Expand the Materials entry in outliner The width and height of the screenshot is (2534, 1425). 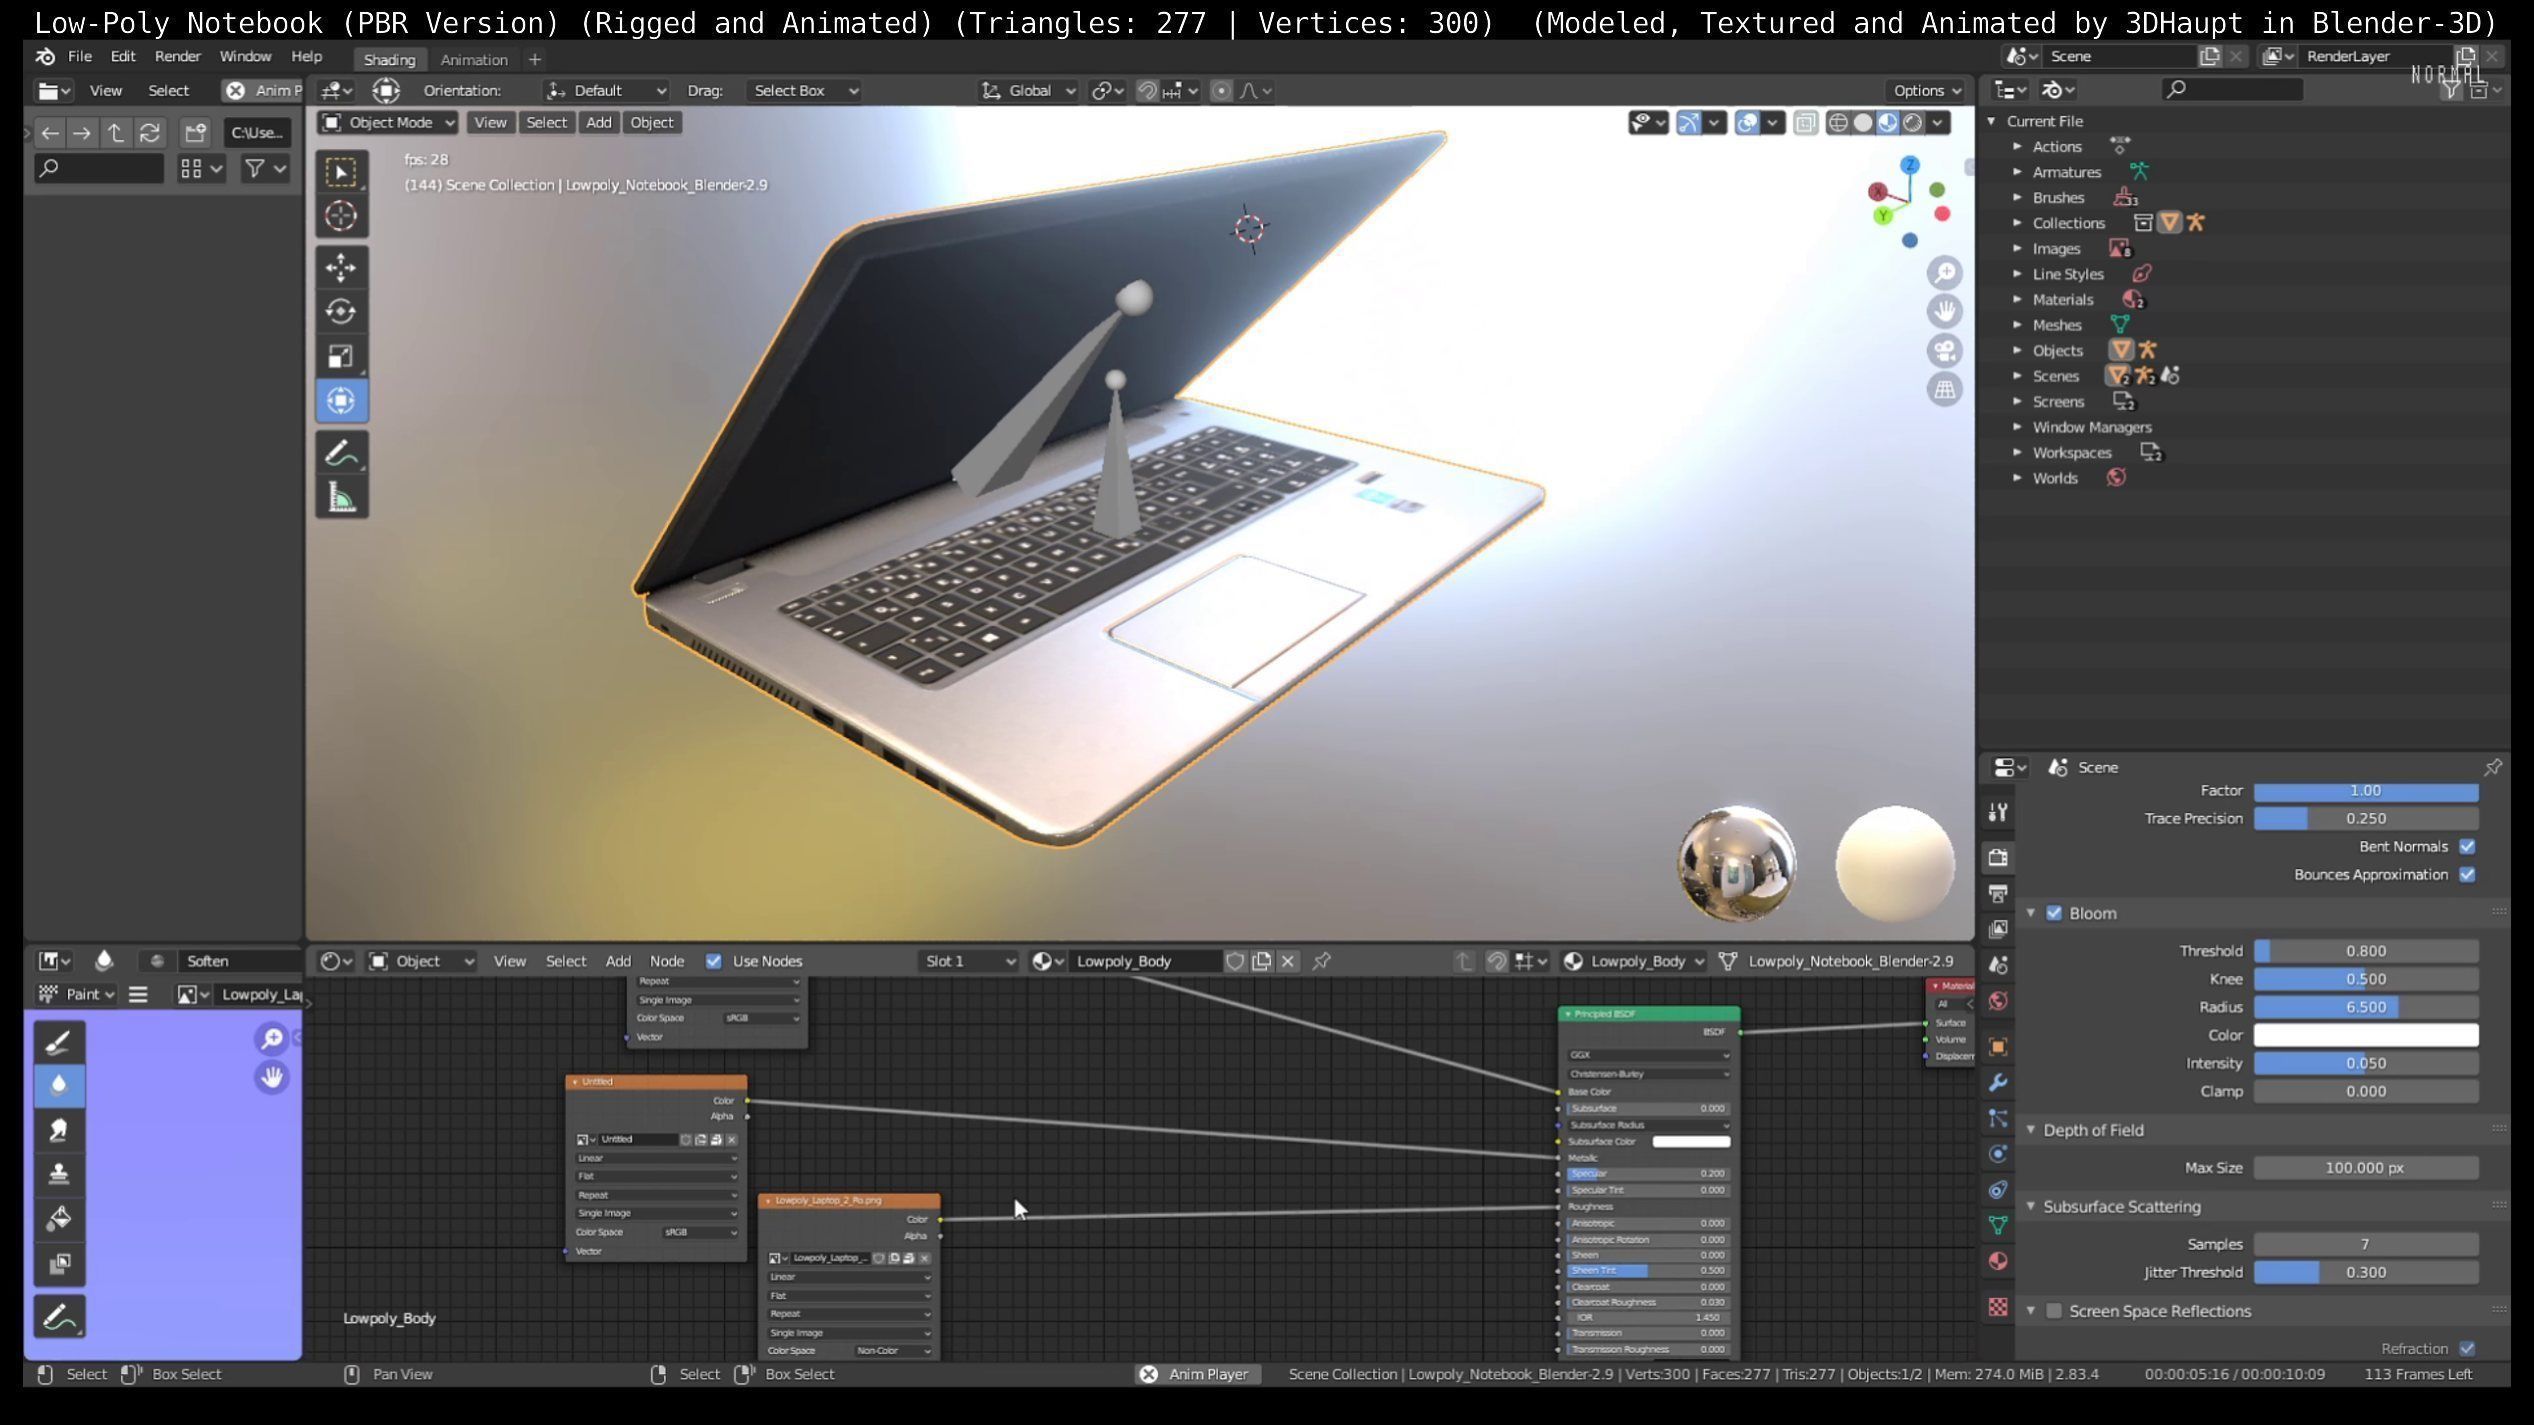coord(2017,299)
